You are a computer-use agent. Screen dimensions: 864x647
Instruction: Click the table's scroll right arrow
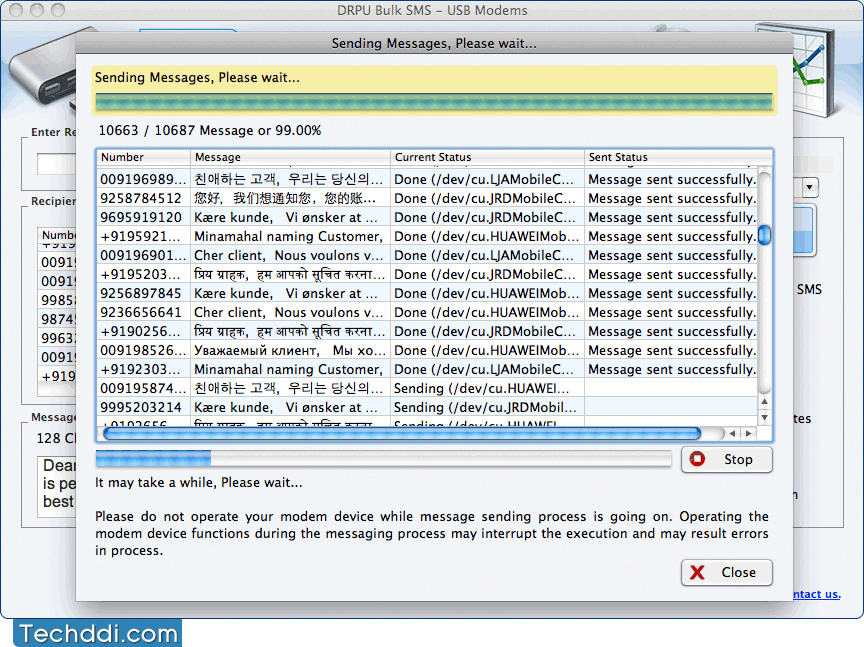pyautogui.click(x=748, y=434)
